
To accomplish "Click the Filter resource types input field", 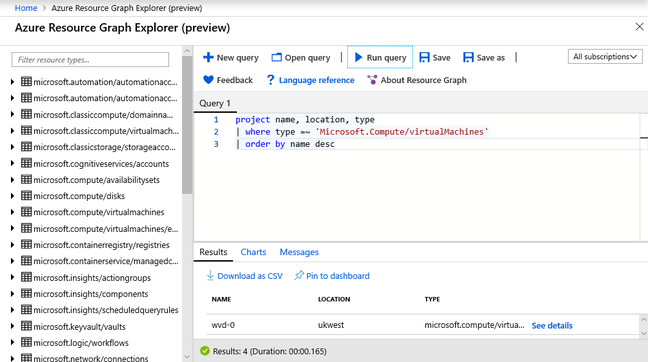I will point(90,60).
